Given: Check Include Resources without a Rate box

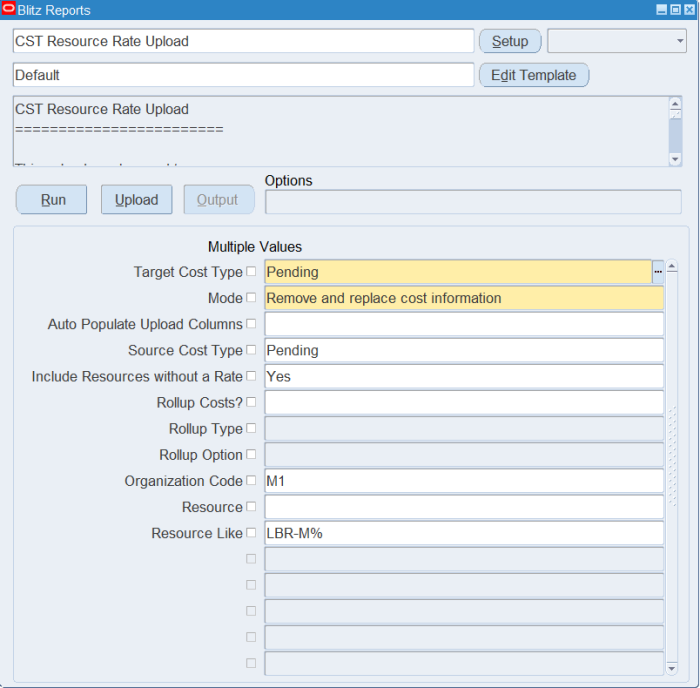Looking at the screenshot, I should [251, 375].
